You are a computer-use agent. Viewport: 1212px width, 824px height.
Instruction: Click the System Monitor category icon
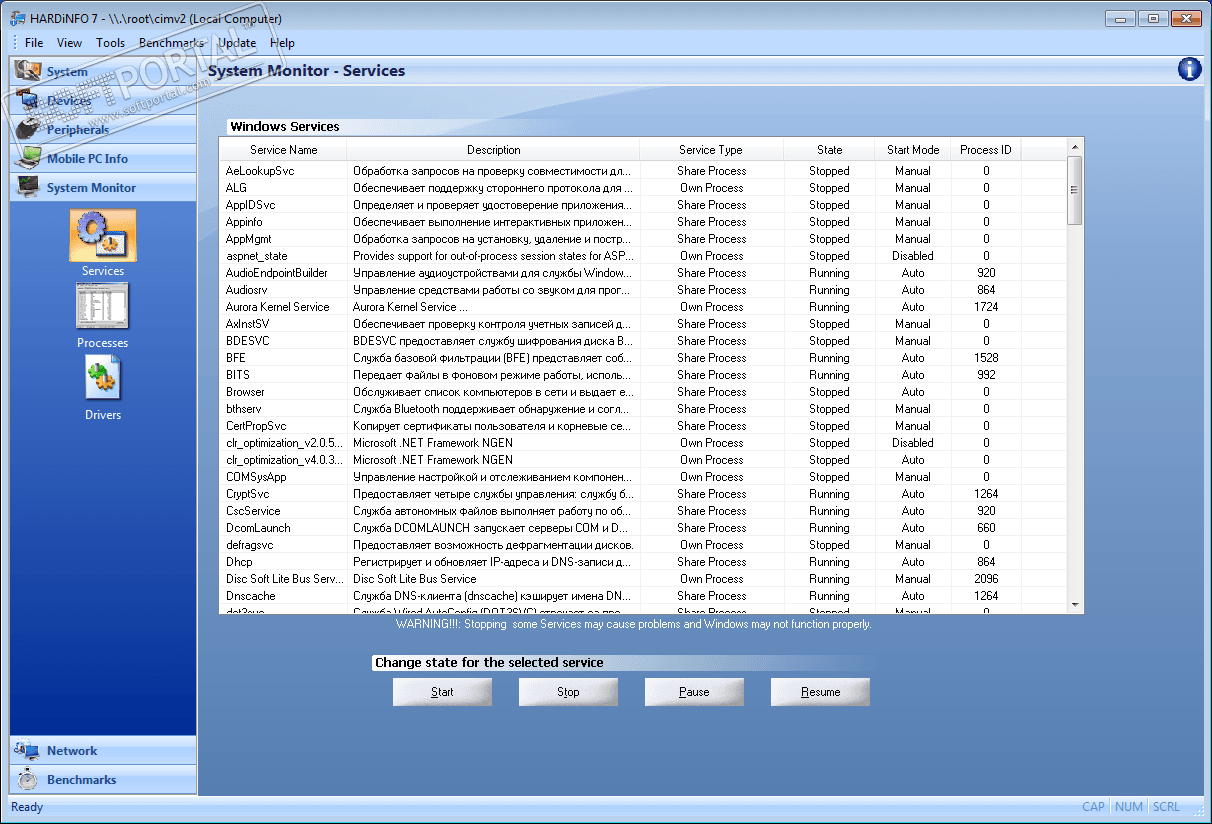coord(28,187)
